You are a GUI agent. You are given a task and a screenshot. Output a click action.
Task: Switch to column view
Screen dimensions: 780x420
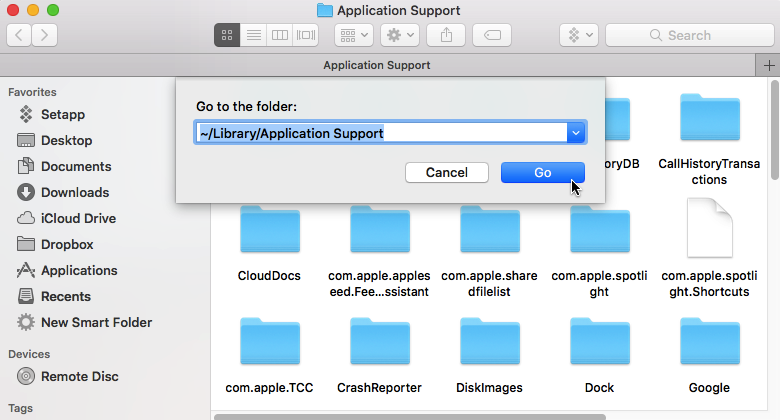click(280, 35)
